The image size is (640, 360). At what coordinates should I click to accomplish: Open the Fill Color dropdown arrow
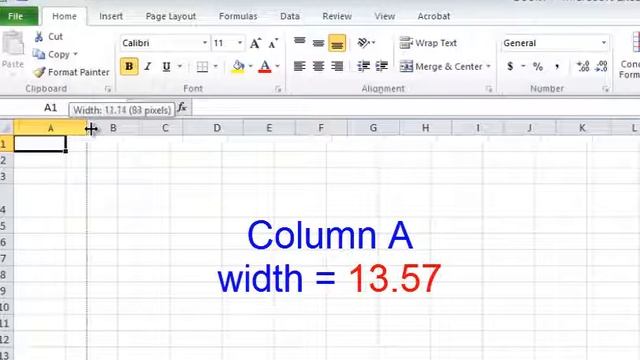[x=251, y=66]
